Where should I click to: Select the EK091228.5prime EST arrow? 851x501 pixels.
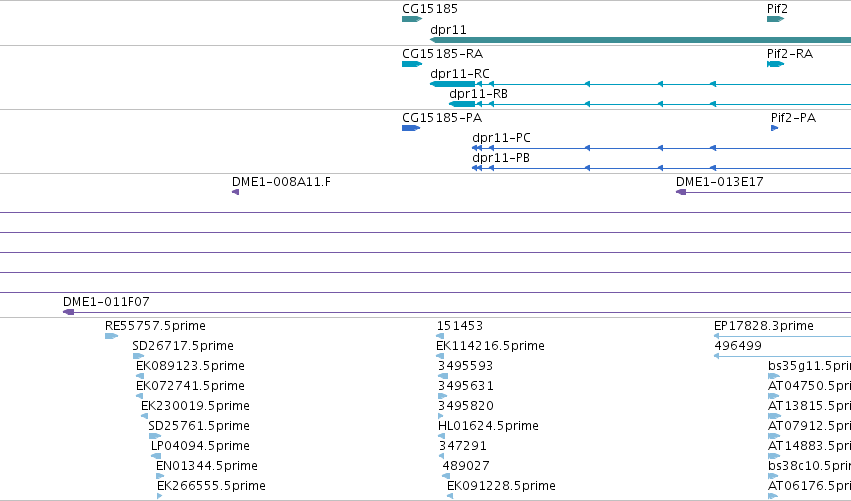(x=450, y=496)
